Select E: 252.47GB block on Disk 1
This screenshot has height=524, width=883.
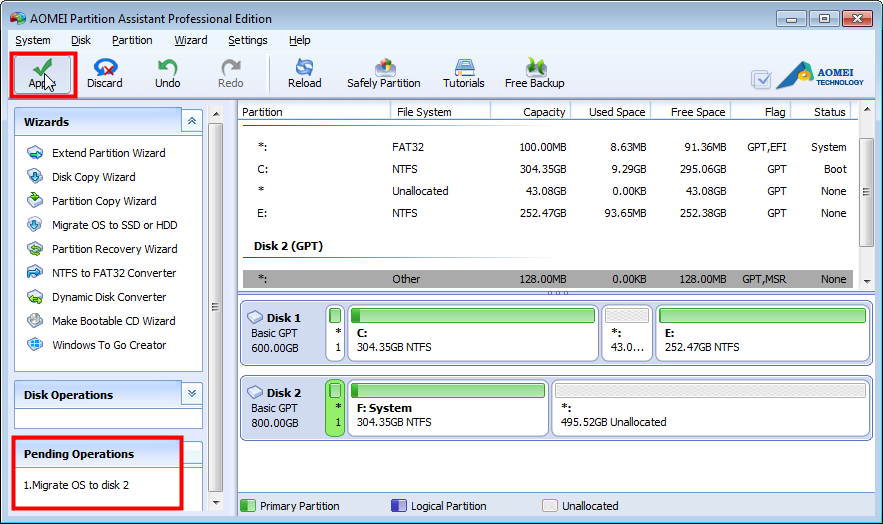click(x=762, y=333)
